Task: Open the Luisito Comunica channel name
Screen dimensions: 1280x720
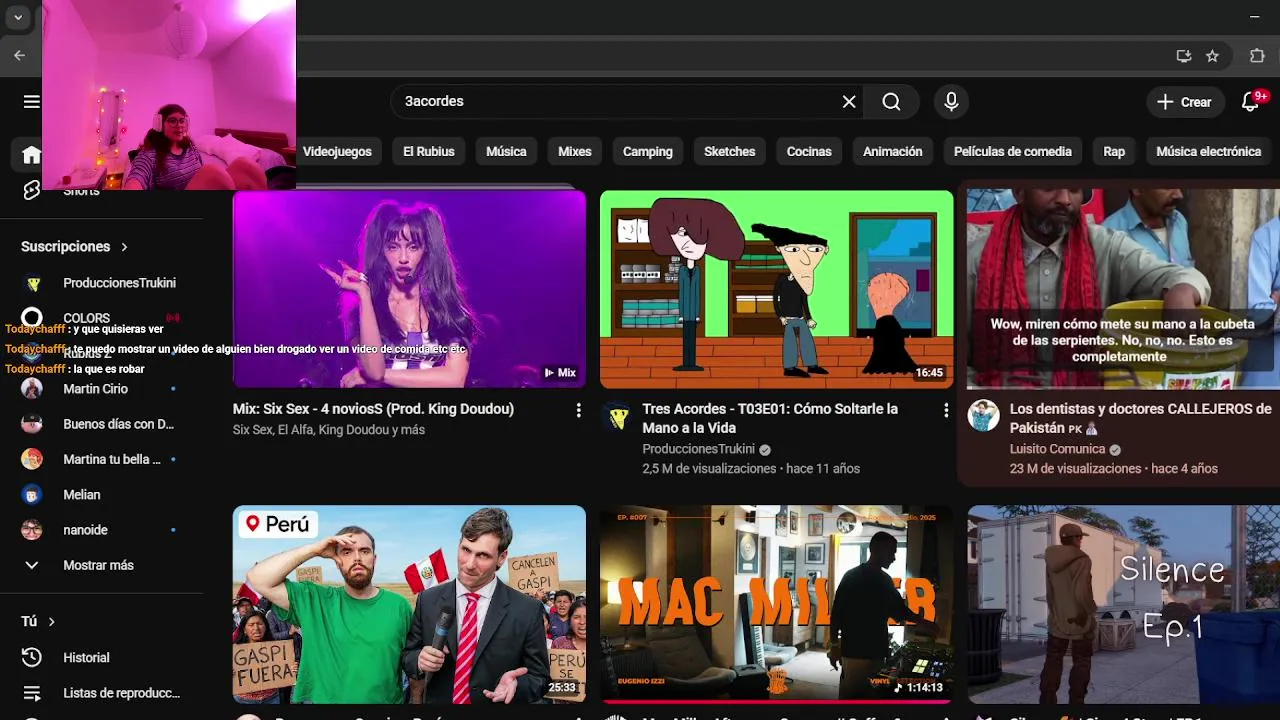Action: 1057,449
